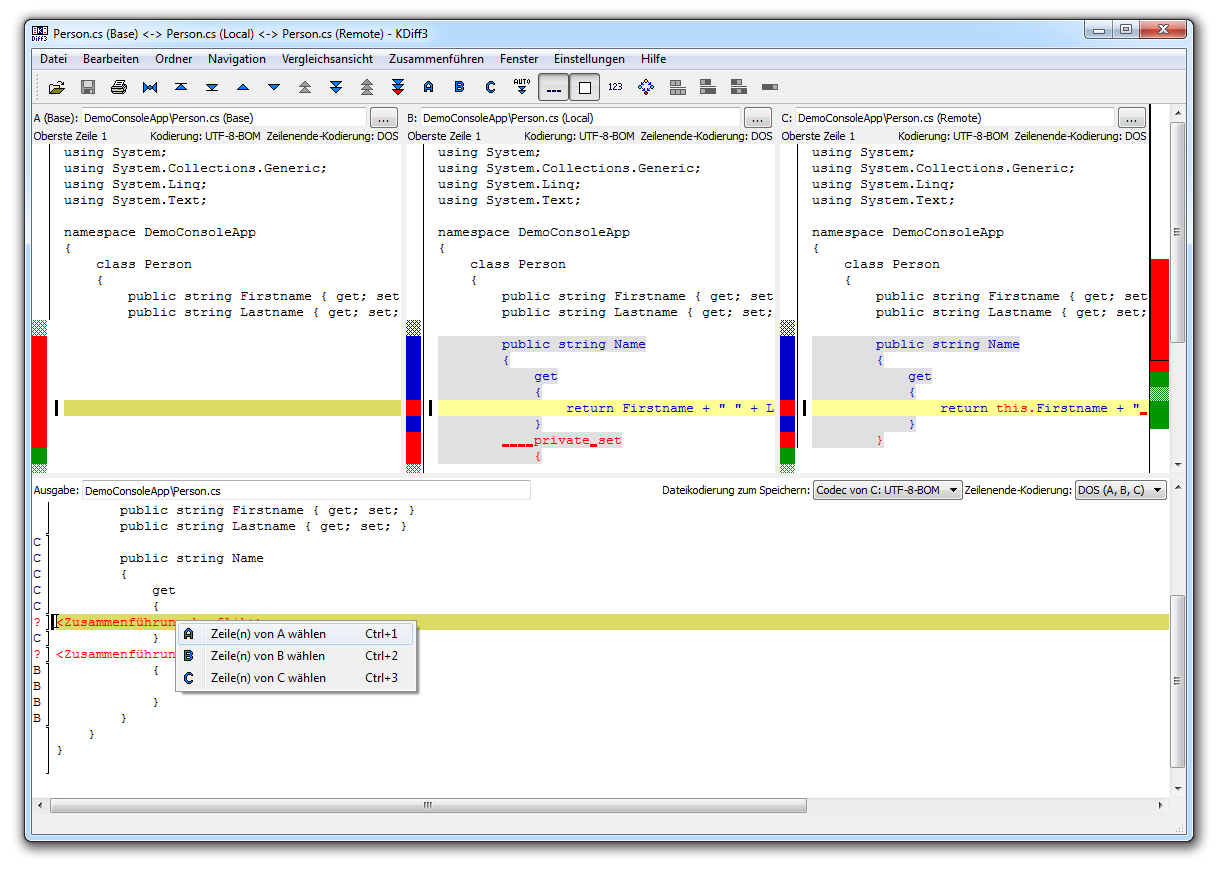The image size is (1220, 869).
Task: Select A everywhere via toolbar A icon
Action: pyautogui.click(x=429, y=87)
